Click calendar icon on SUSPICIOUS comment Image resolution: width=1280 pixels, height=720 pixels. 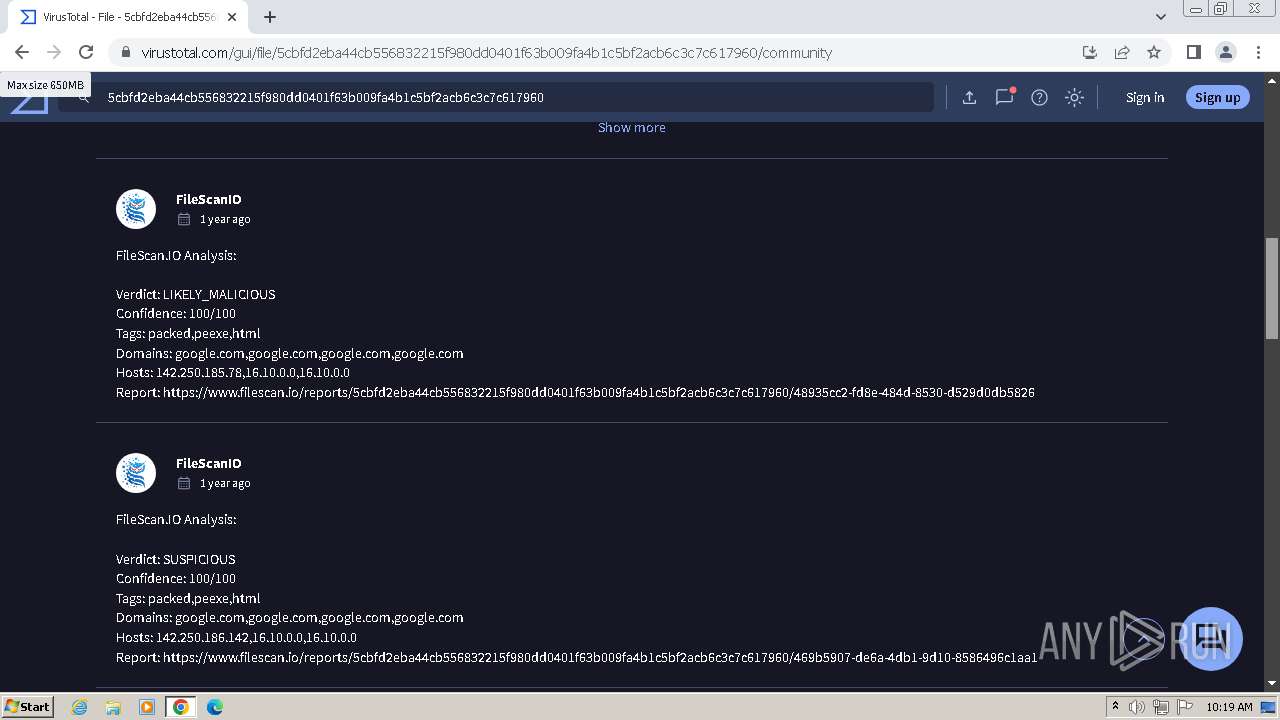pos(184,483)
